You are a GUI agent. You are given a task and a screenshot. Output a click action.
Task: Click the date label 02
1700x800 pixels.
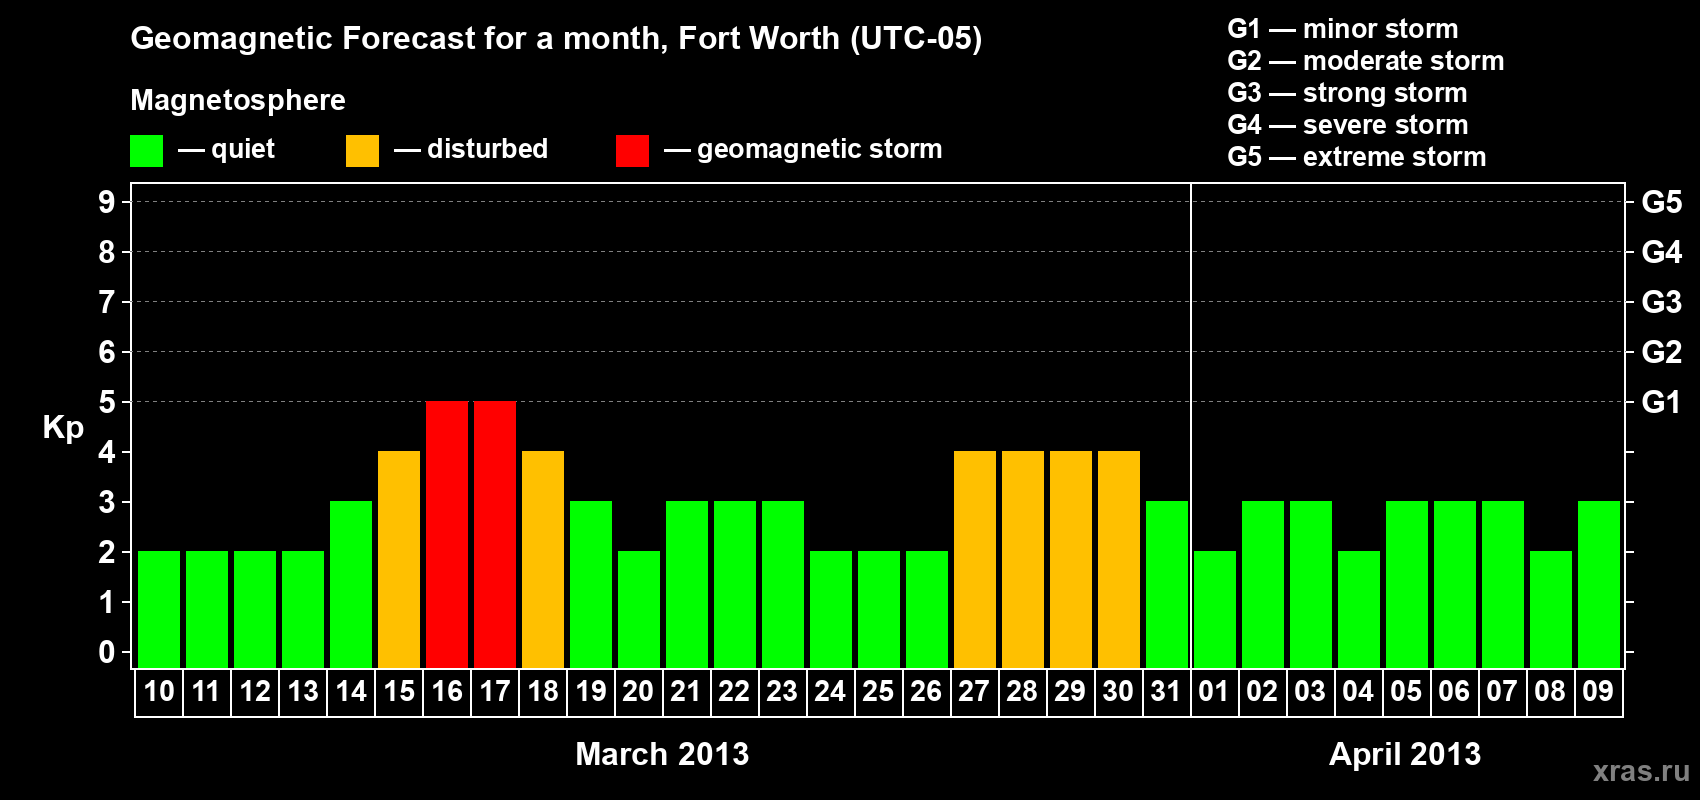tap(1263, 691)
